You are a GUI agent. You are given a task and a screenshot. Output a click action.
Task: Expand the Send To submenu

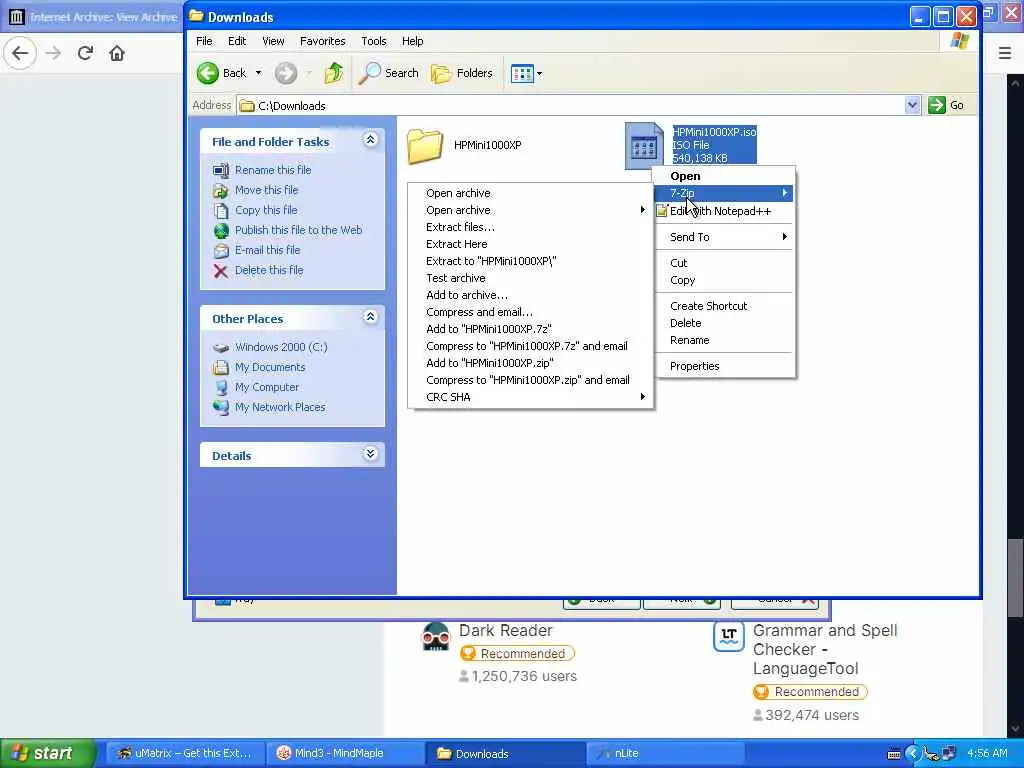[726, 237]
